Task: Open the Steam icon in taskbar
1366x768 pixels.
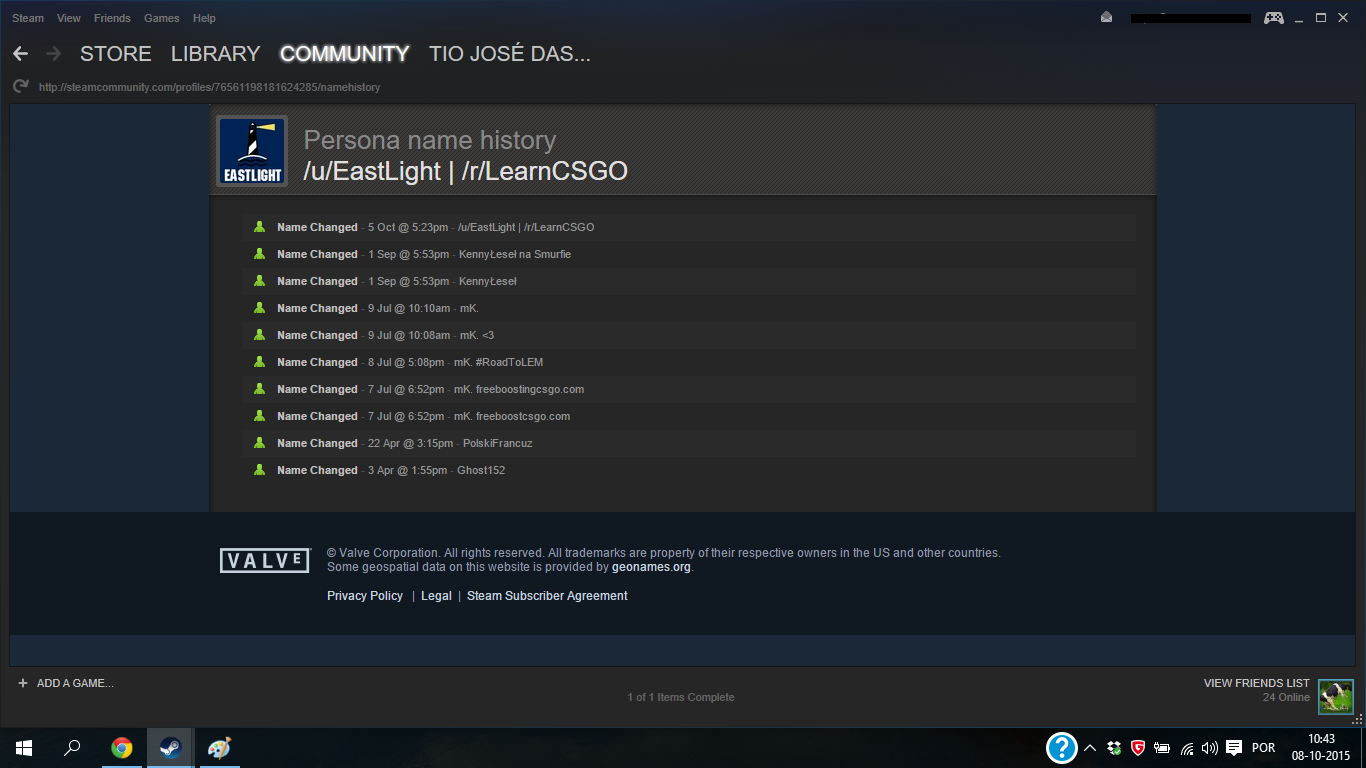Action: coord(170,748)
